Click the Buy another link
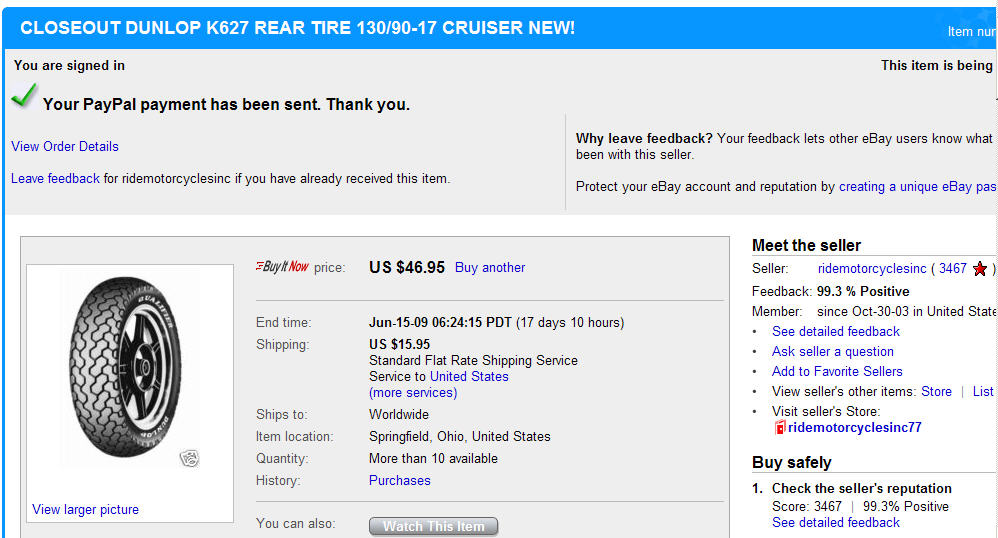Viewport: 998px width, 538px height. coord(490,267)
